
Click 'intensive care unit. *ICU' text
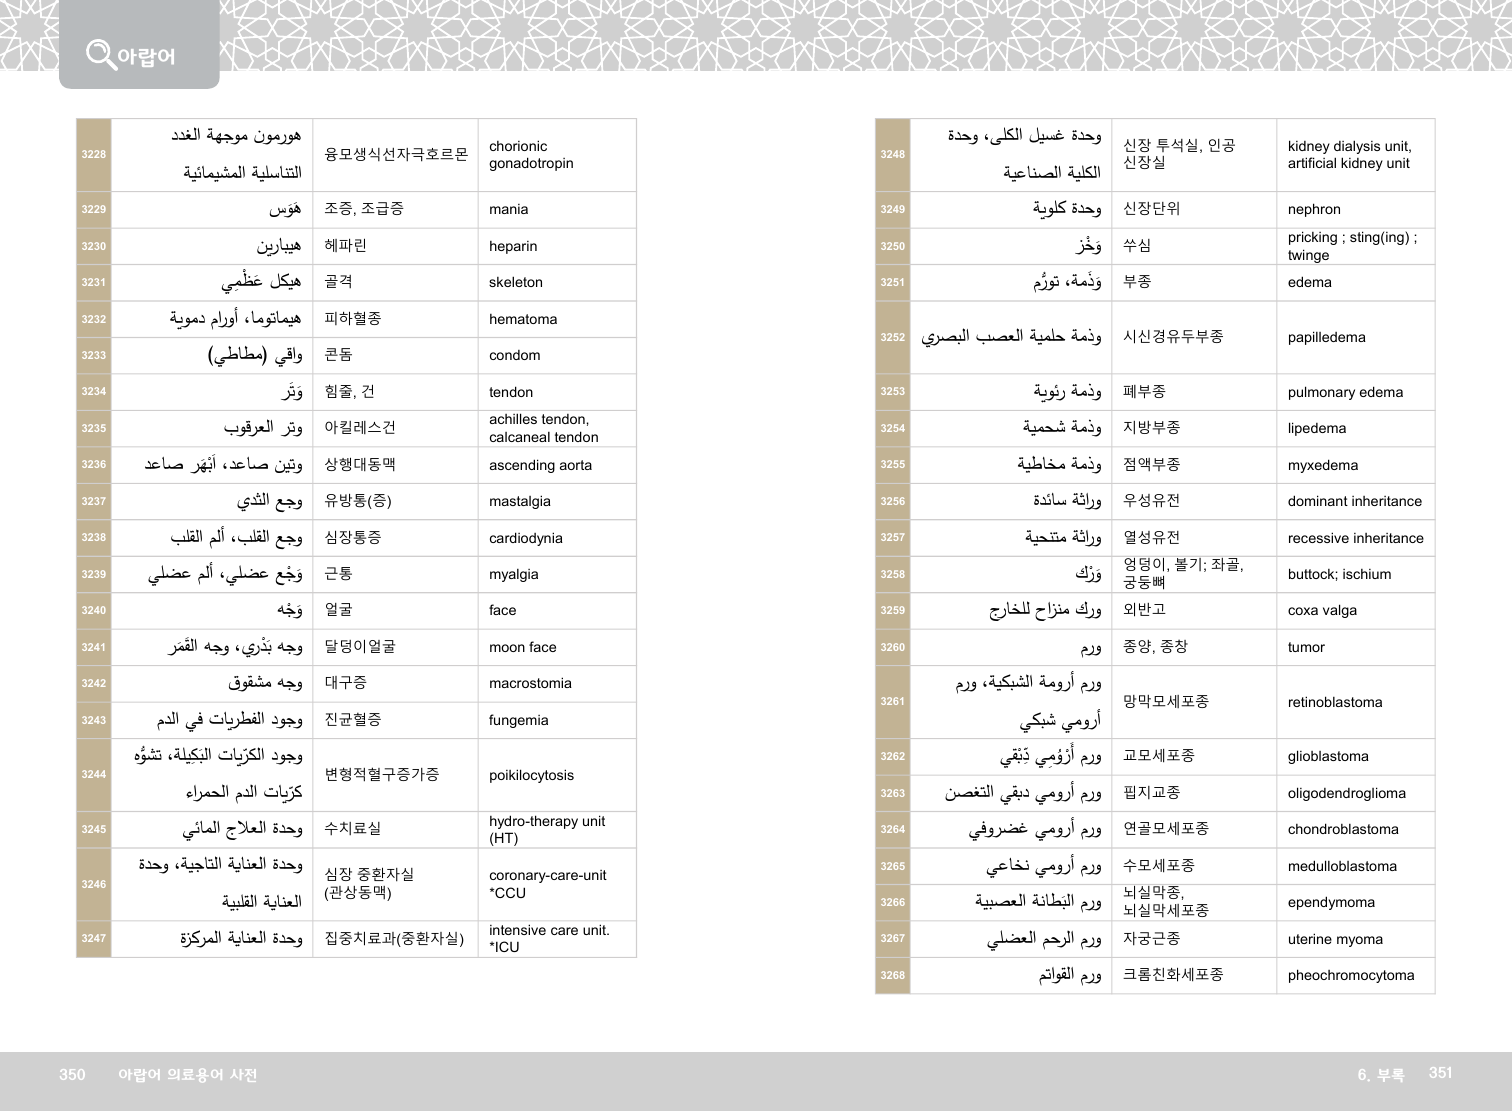(x=549, y=938)
